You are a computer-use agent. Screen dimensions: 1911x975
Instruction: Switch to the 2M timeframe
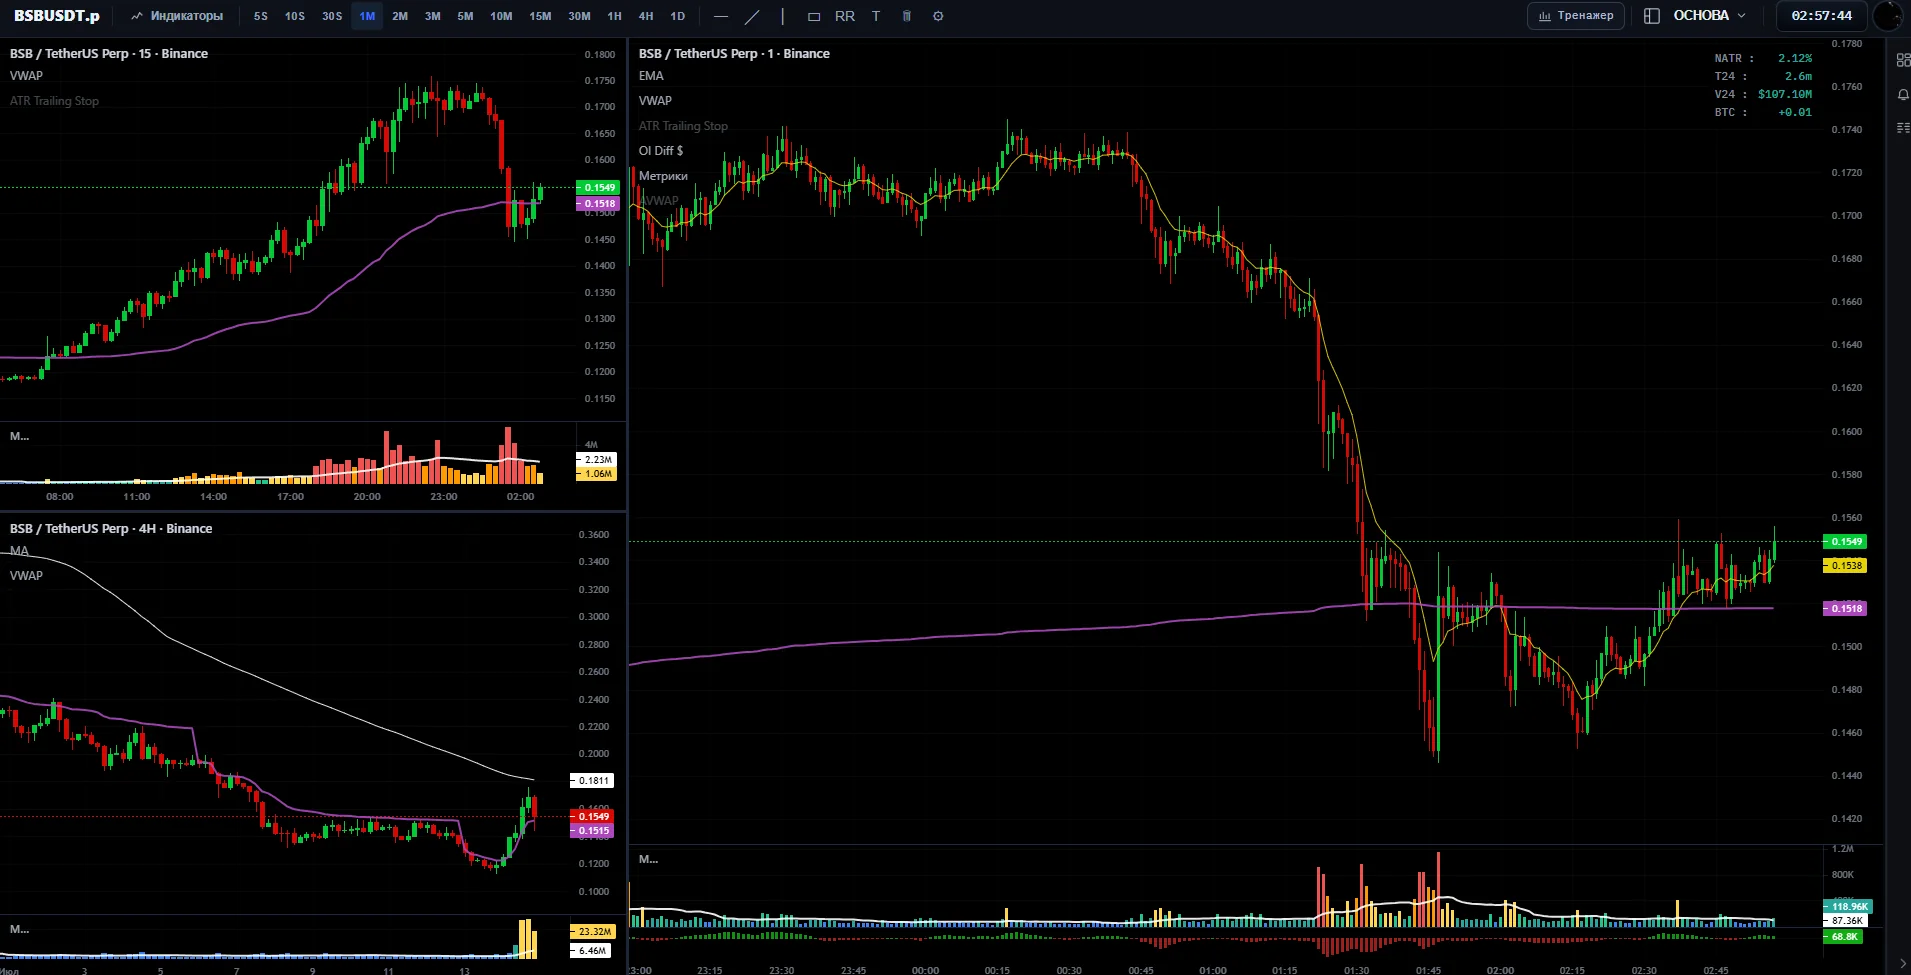point(400,16)
